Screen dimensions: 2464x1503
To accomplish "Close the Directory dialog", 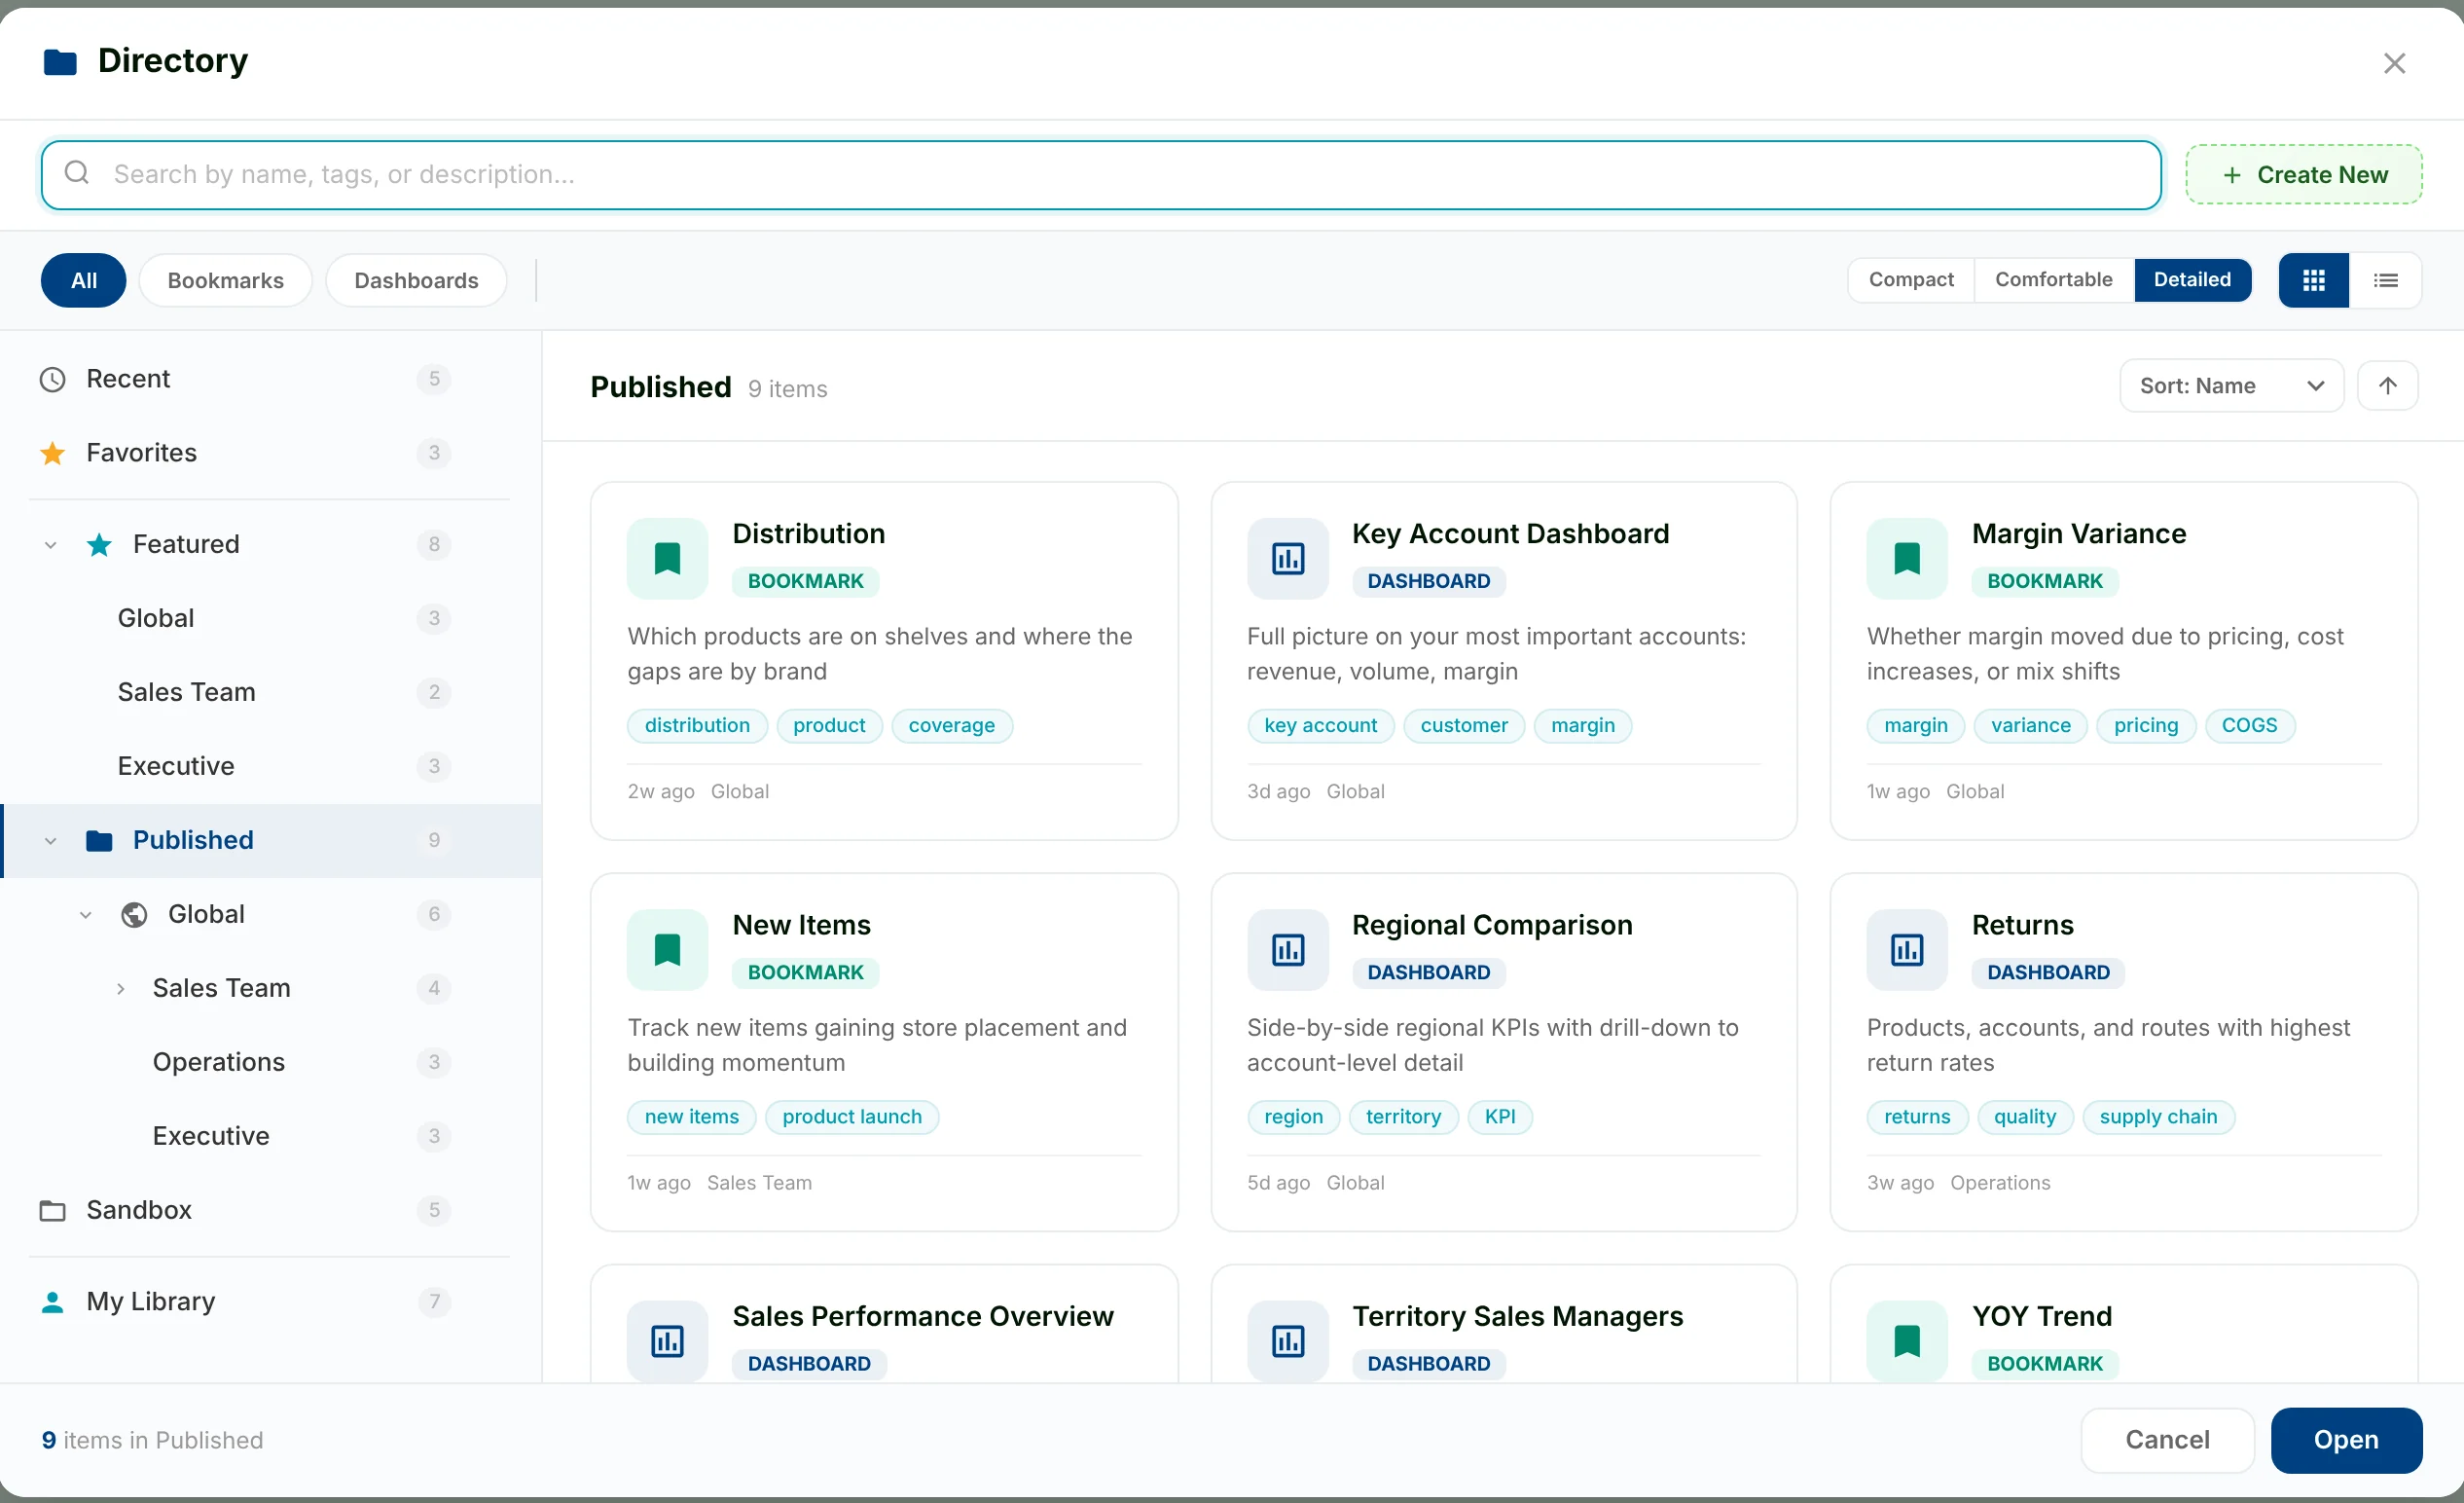I will (x=2393, y=63).
